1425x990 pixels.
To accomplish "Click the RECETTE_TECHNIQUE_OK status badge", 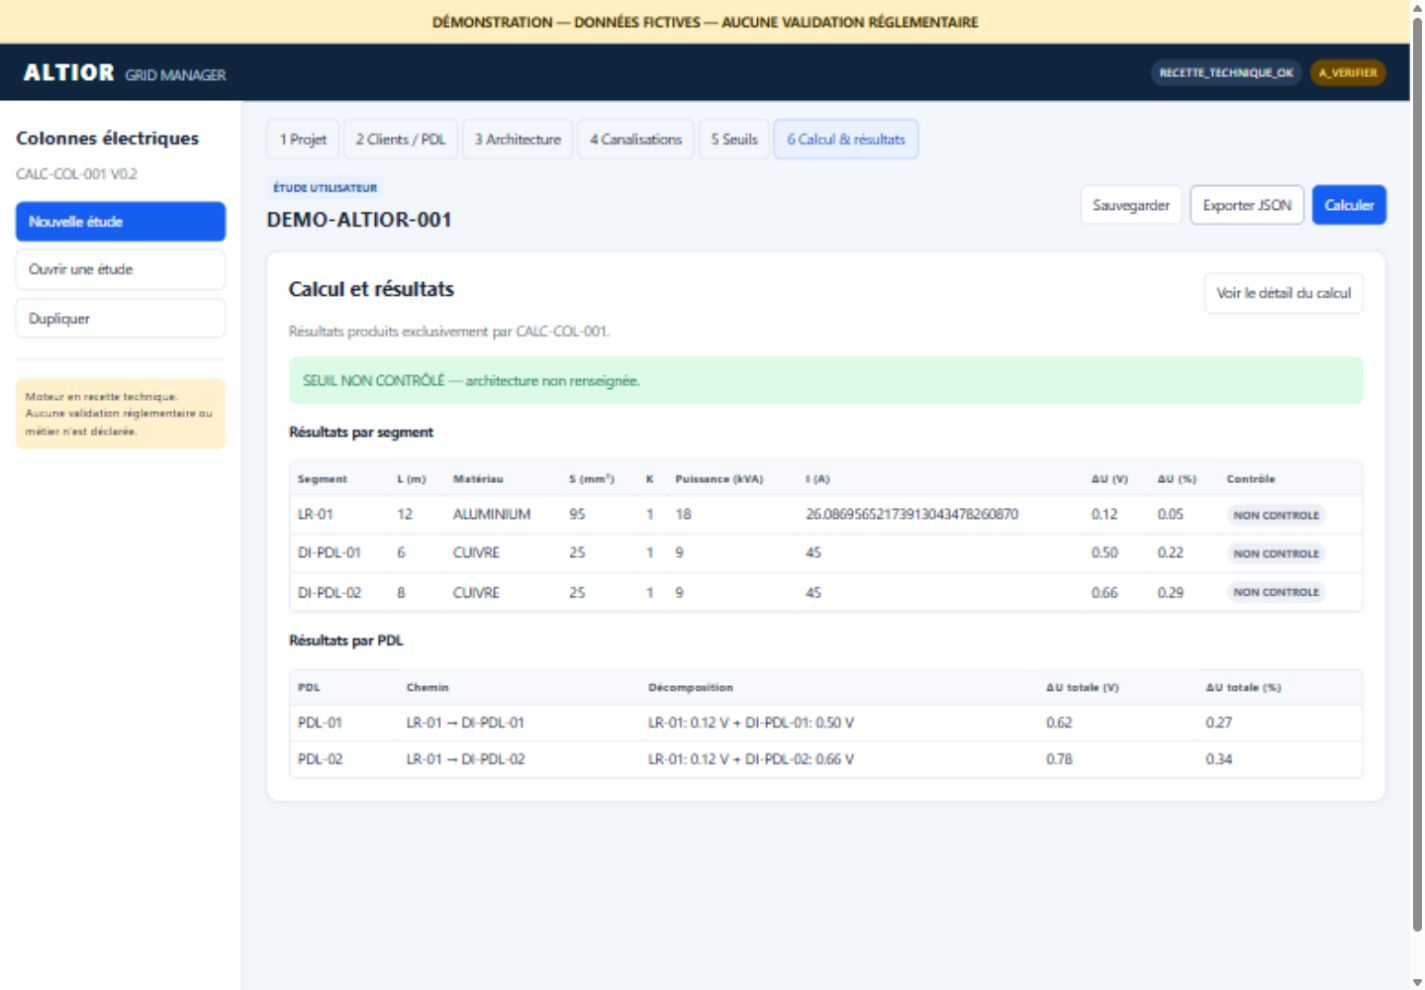I will coord(1226,73).
